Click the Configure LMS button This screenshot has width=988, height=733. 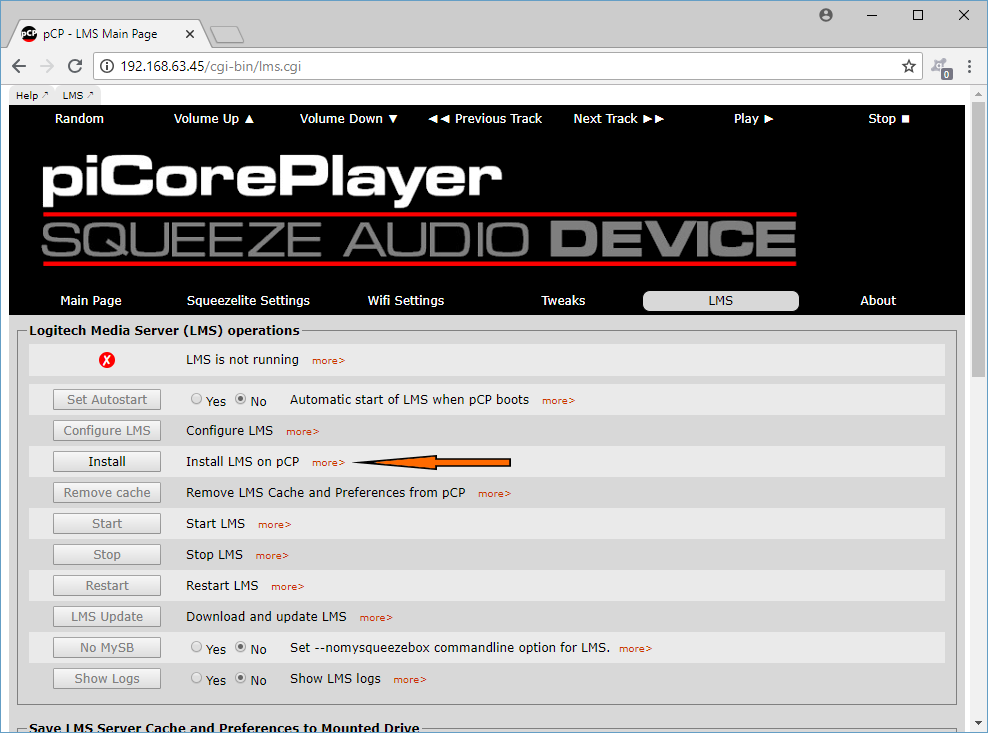(x=106, y=430)
